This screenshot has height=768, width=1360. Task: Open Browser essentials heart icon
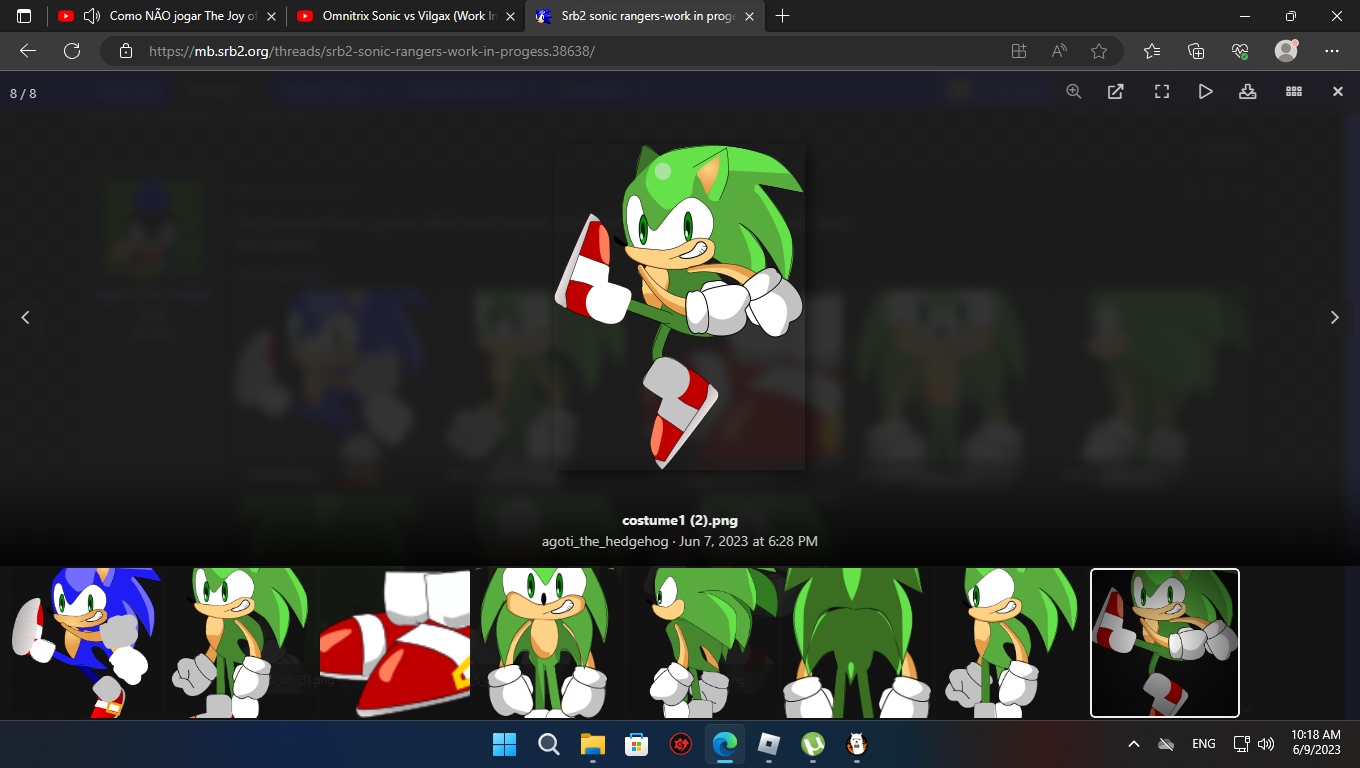1240,51
